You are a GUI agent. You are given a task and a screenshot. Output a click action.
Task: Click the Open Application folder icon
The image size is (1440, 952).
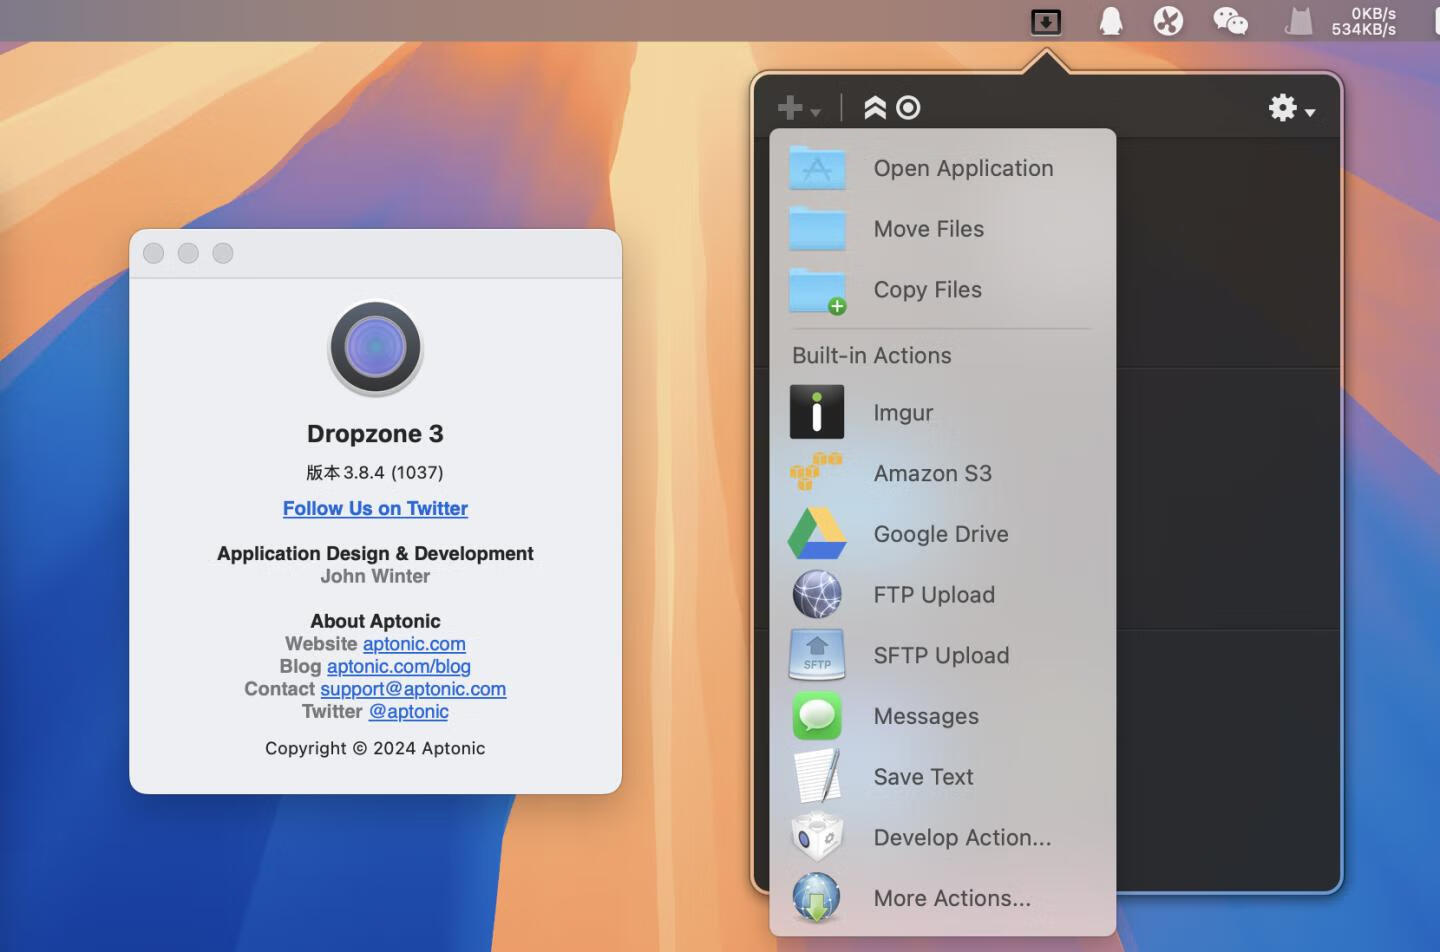coord(817,168)
